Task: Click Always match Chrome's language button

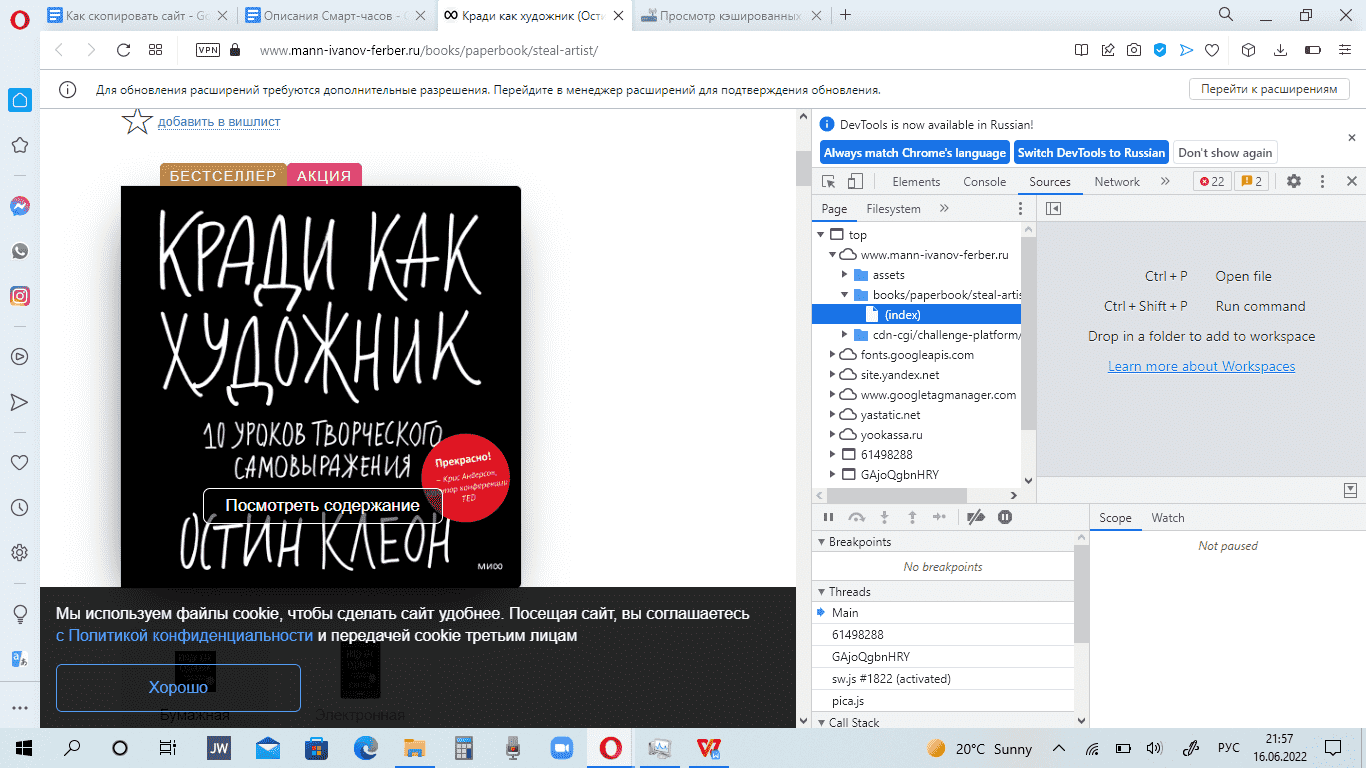Action: coord(915,153)
